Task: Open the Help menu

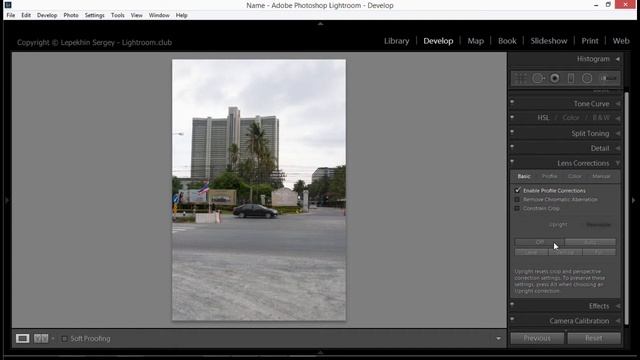Action: [182, 15]
